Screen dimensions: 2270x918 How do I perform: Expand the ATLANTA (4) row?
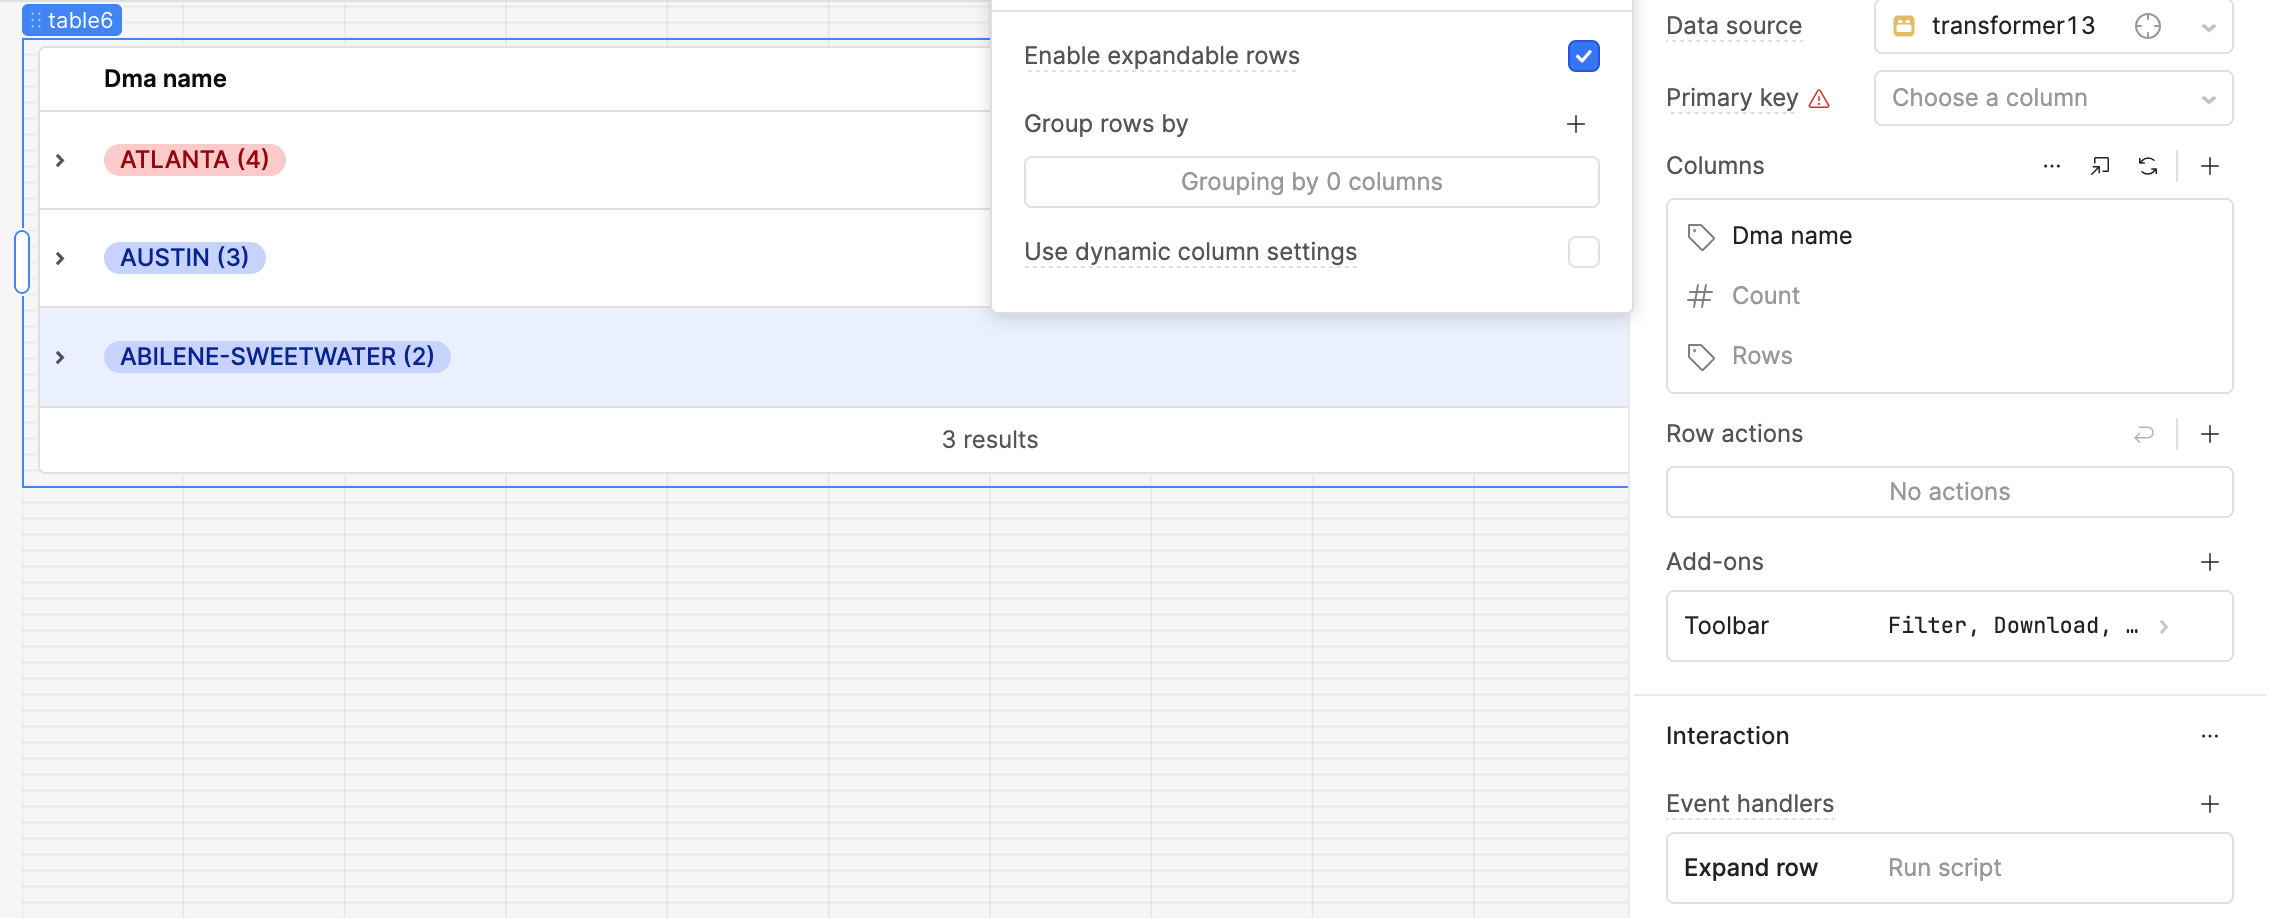[61, 160]
